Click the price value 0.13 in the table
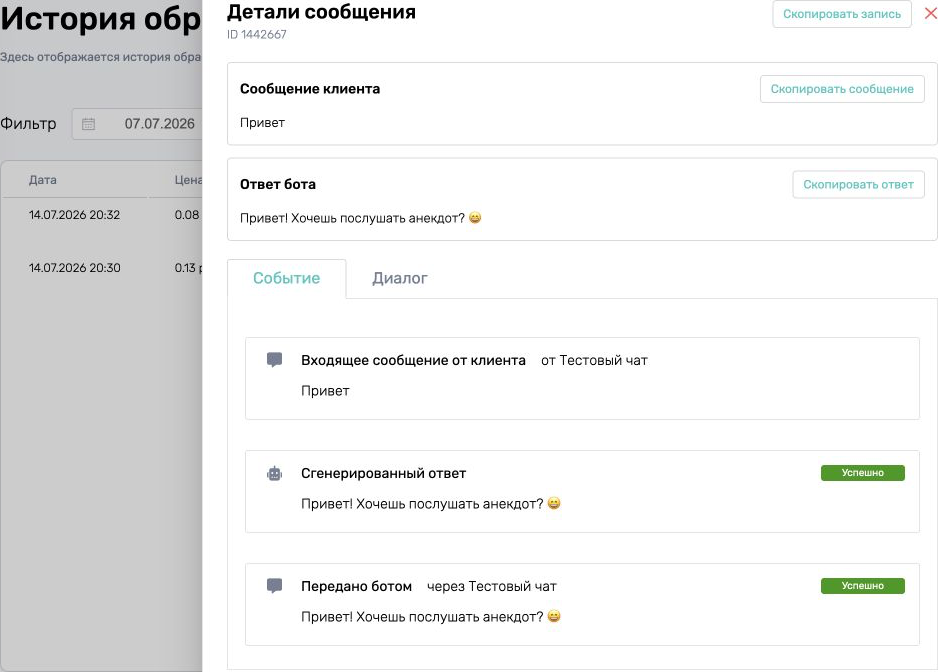938x672 pixels. (185, 268)
